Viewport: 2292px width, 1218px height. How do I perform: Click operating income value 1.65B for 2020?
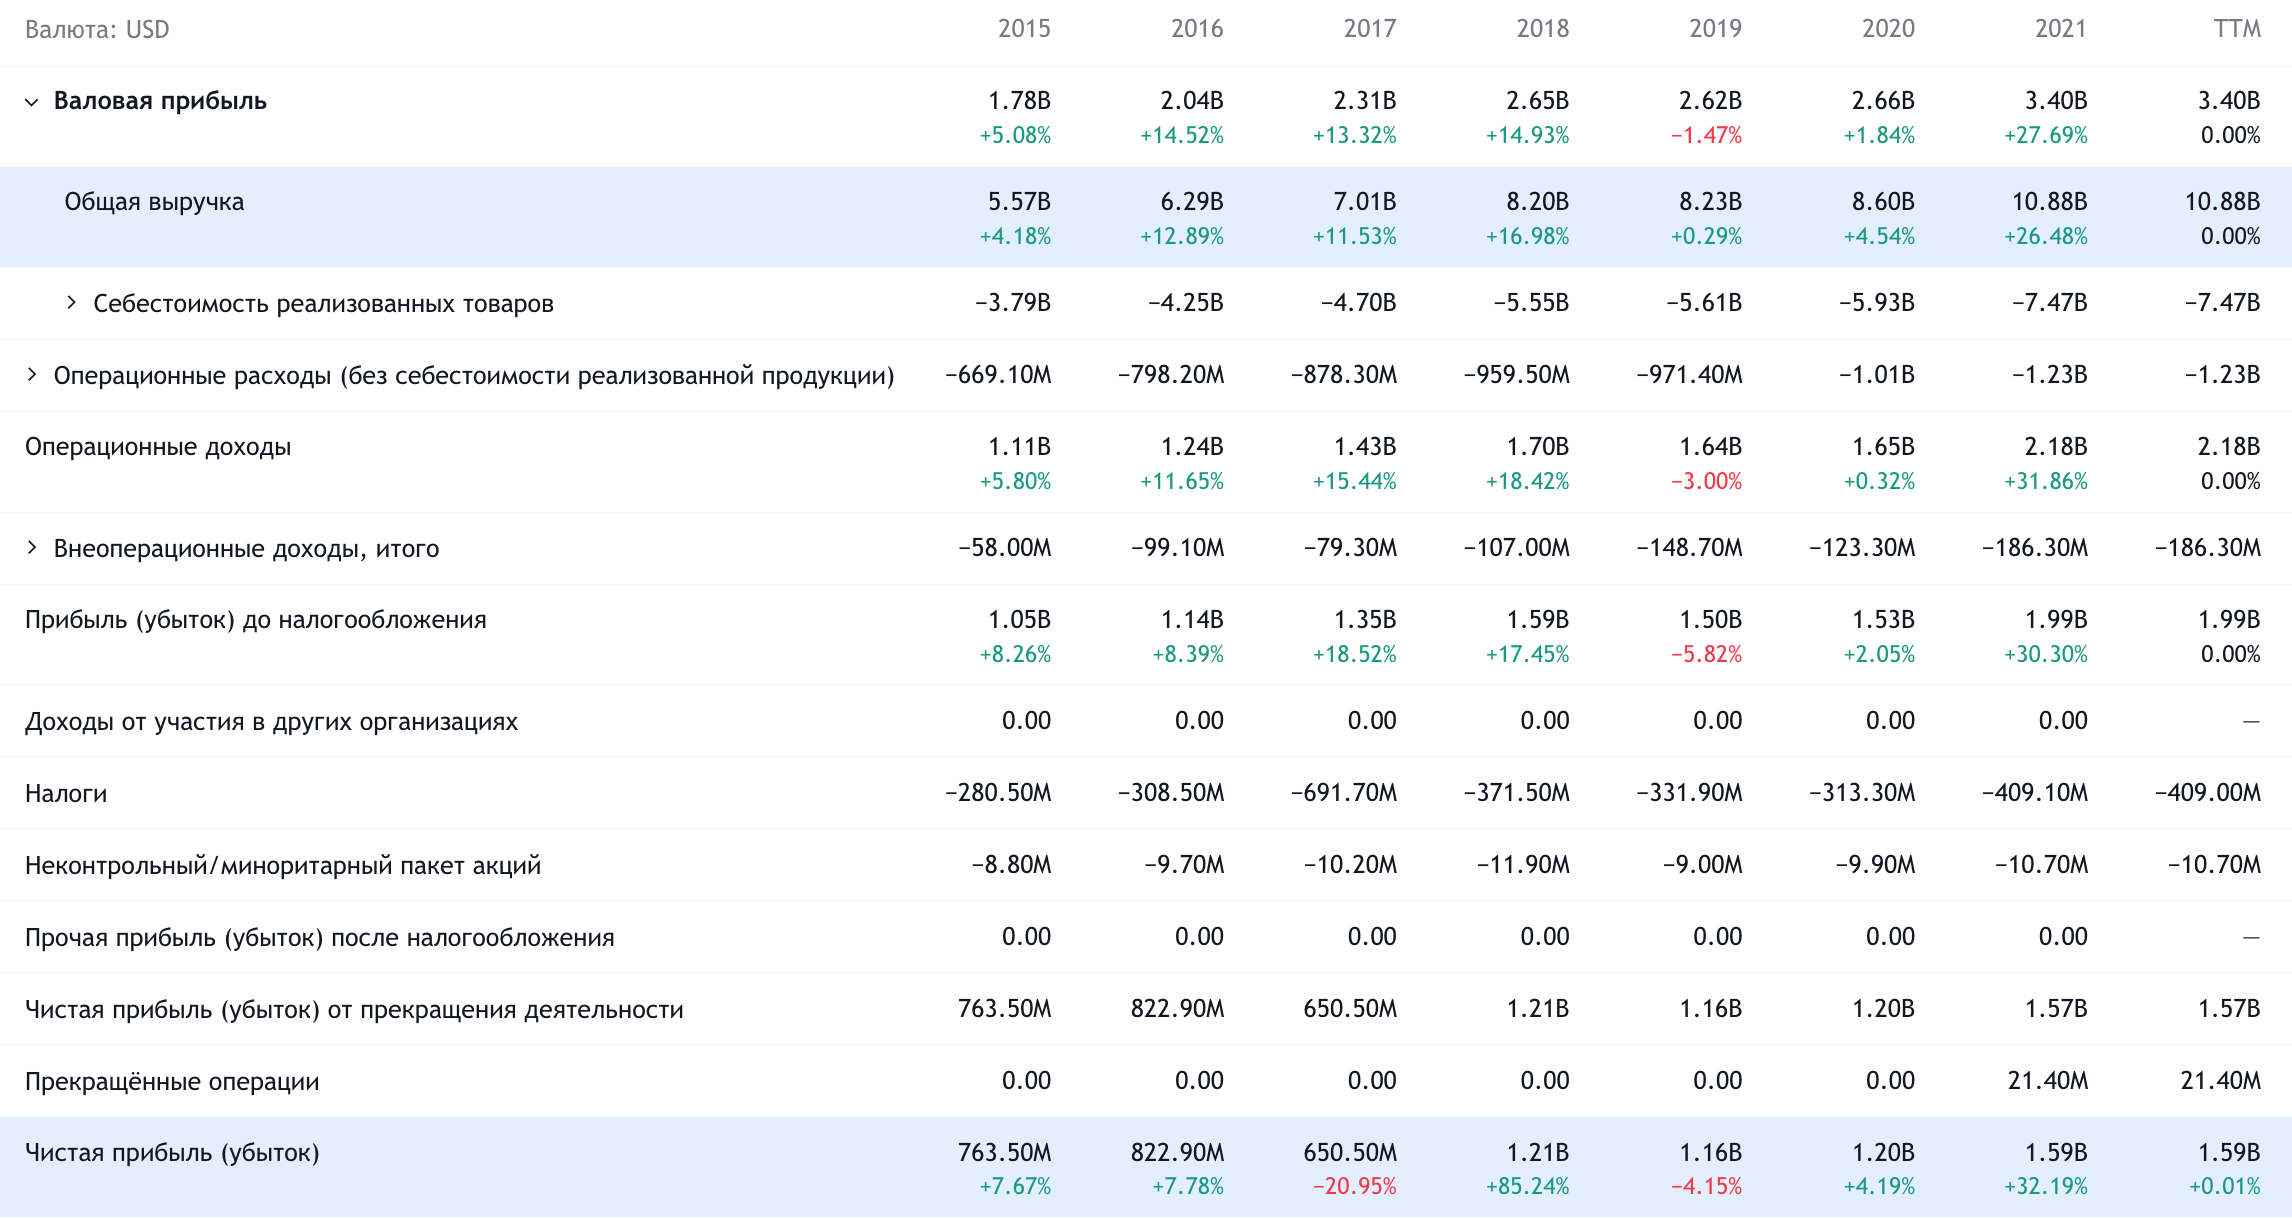[x=1883, y=447]
